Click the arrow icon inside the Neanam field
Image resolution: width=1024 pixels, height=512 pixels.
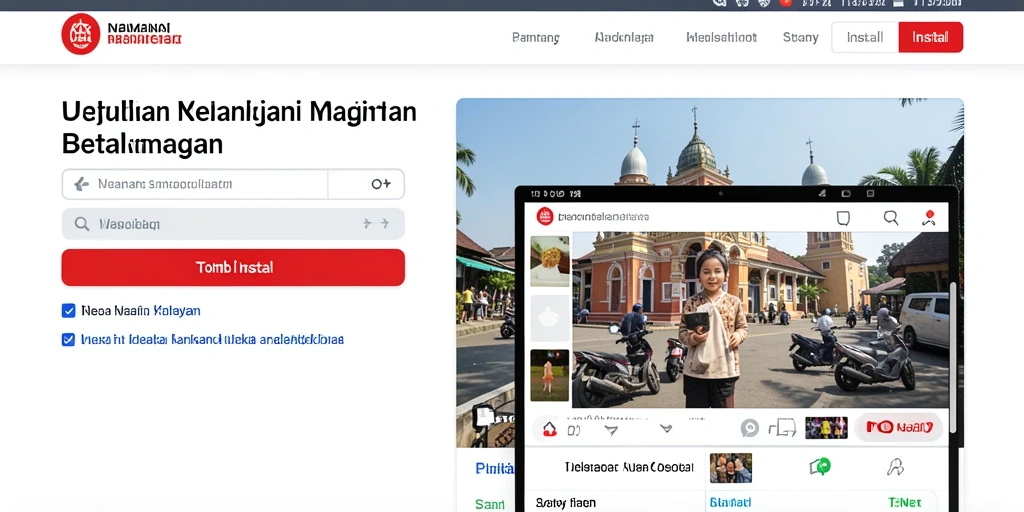81,184
